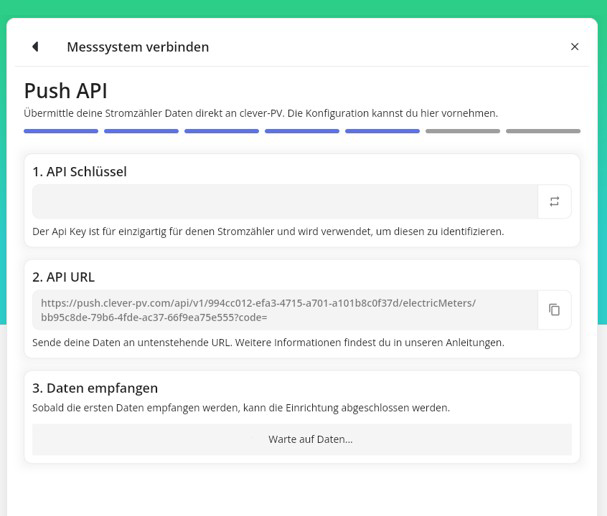
Task: Click the second blue progress step segment
Action: (x=141, y=131)
